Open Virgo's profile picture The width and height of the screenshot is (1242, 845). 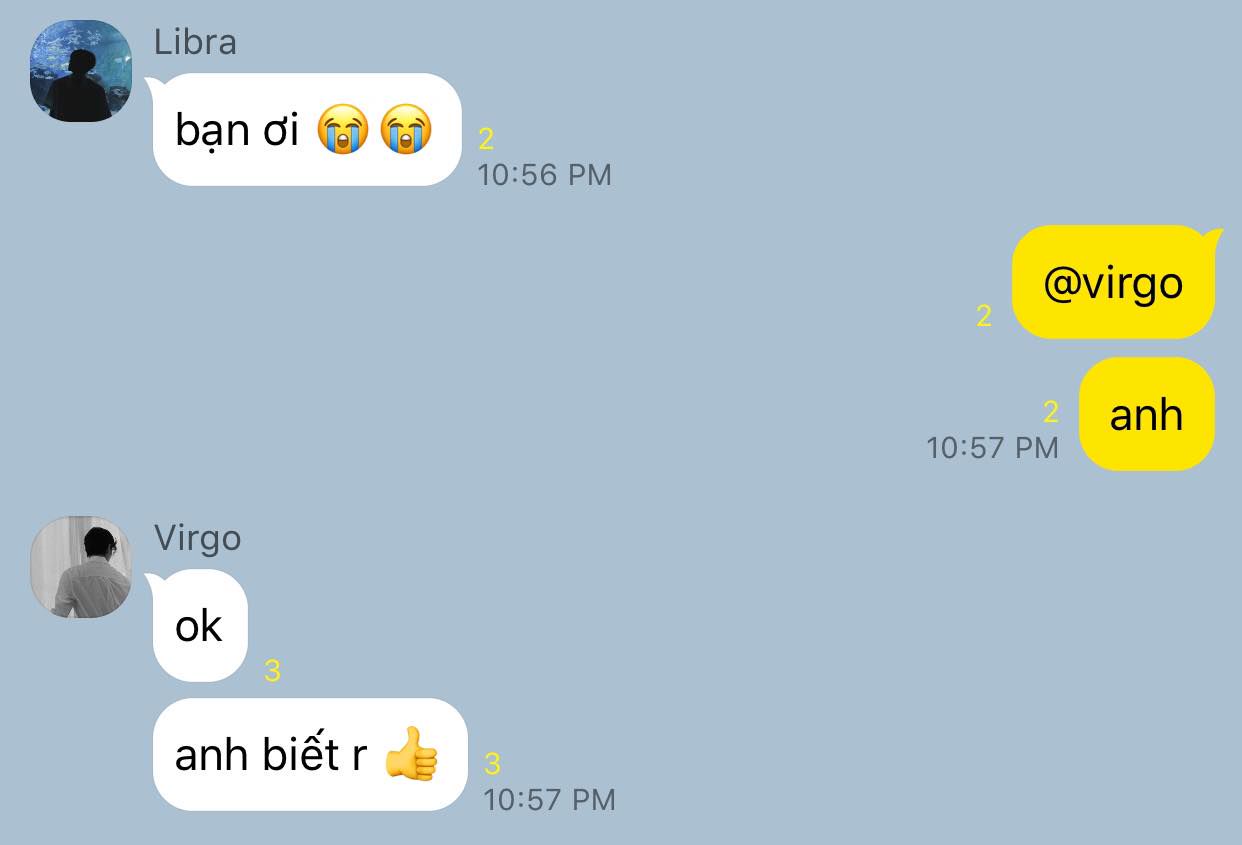tap(81, 567)
